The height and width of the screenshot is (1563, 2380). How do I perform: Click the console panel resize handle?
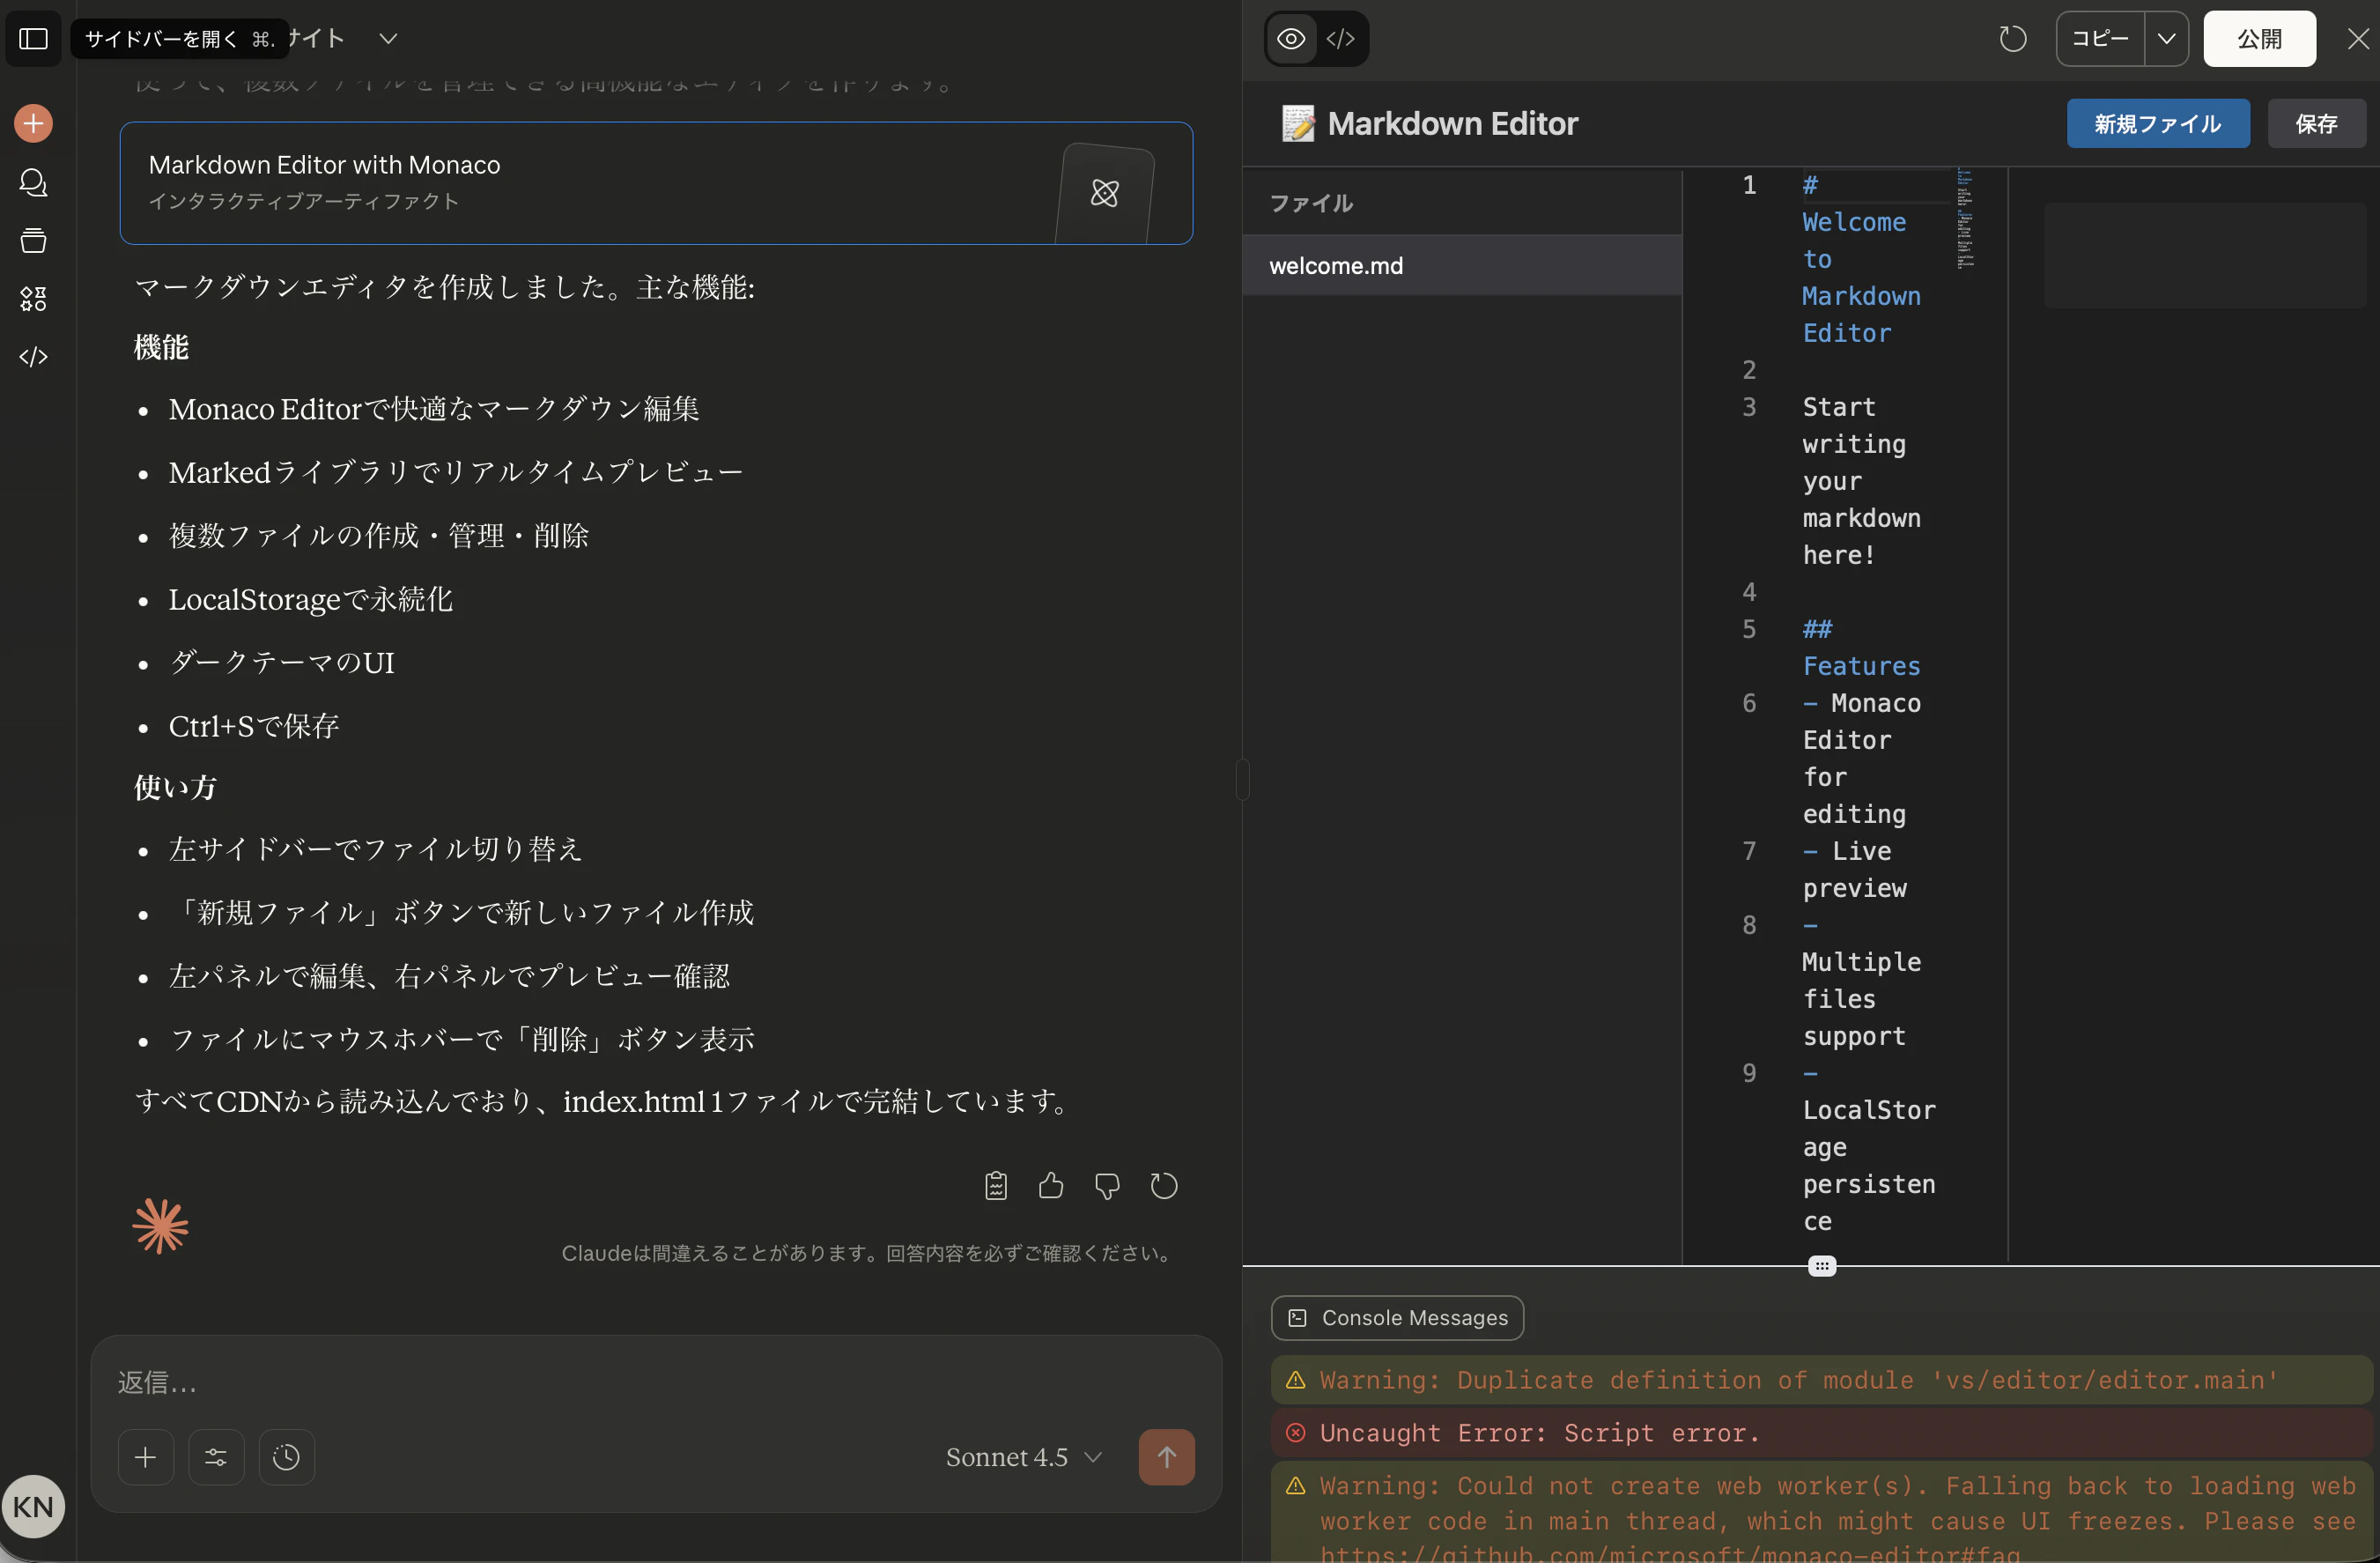coord(1822,1266)
